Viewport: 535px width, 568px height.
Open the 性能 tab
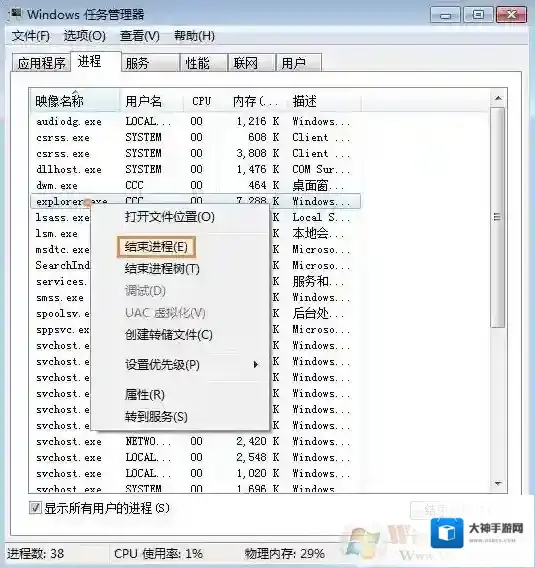204,63
